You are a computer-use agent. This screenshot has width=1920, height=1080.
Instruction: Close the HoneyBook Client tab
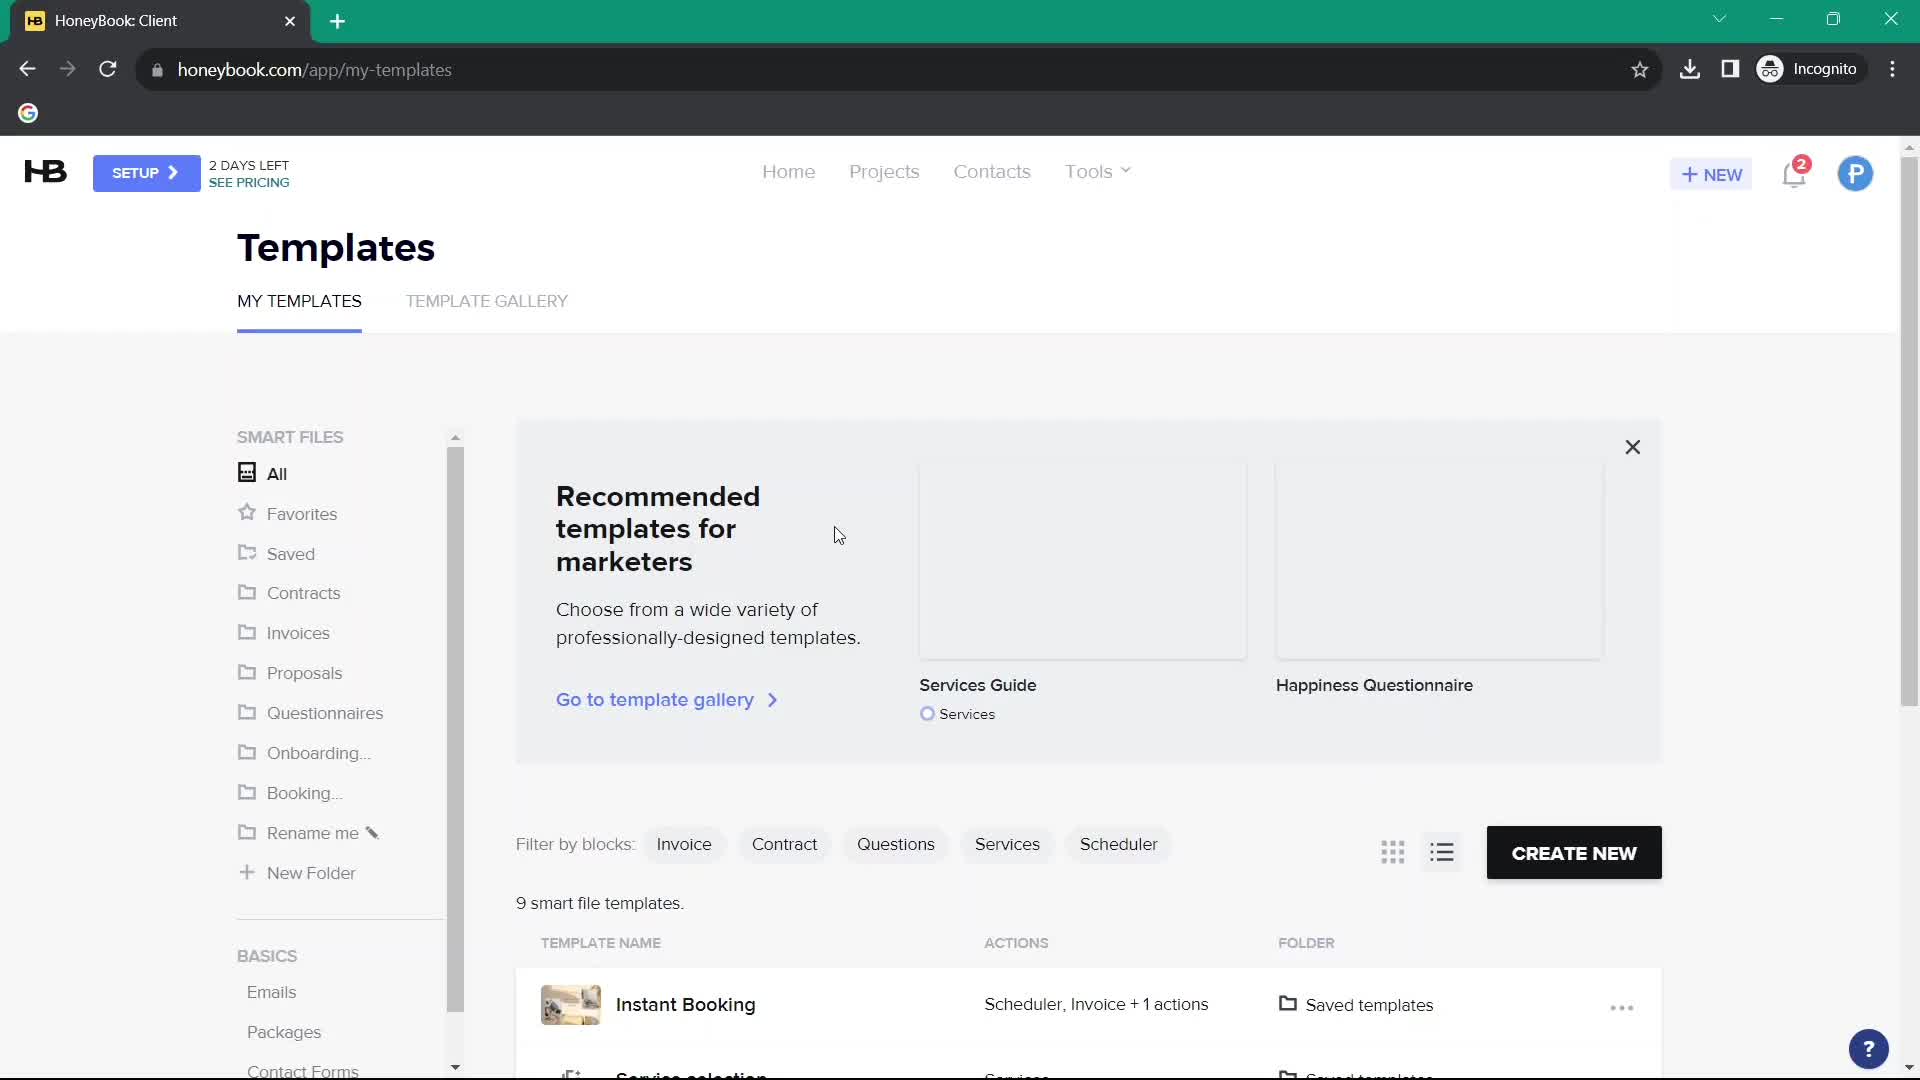pyautogui.click(x=290, y=21)
